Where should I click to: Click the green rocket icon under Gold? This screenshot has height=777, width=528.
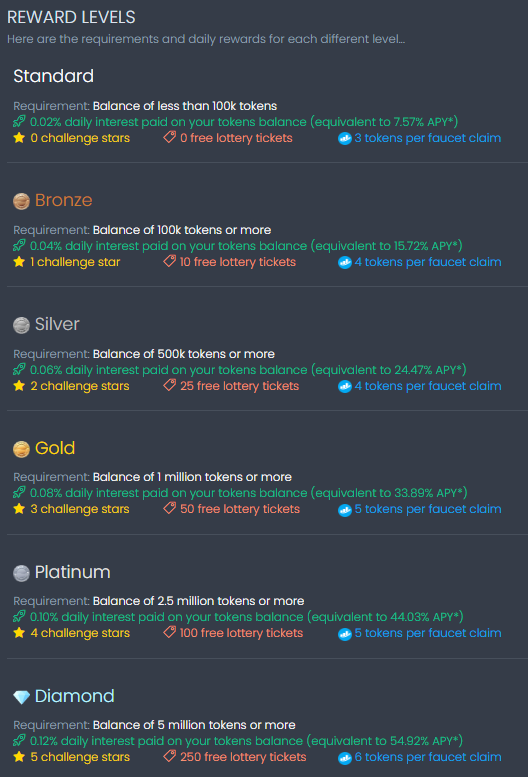click(19, 492)
